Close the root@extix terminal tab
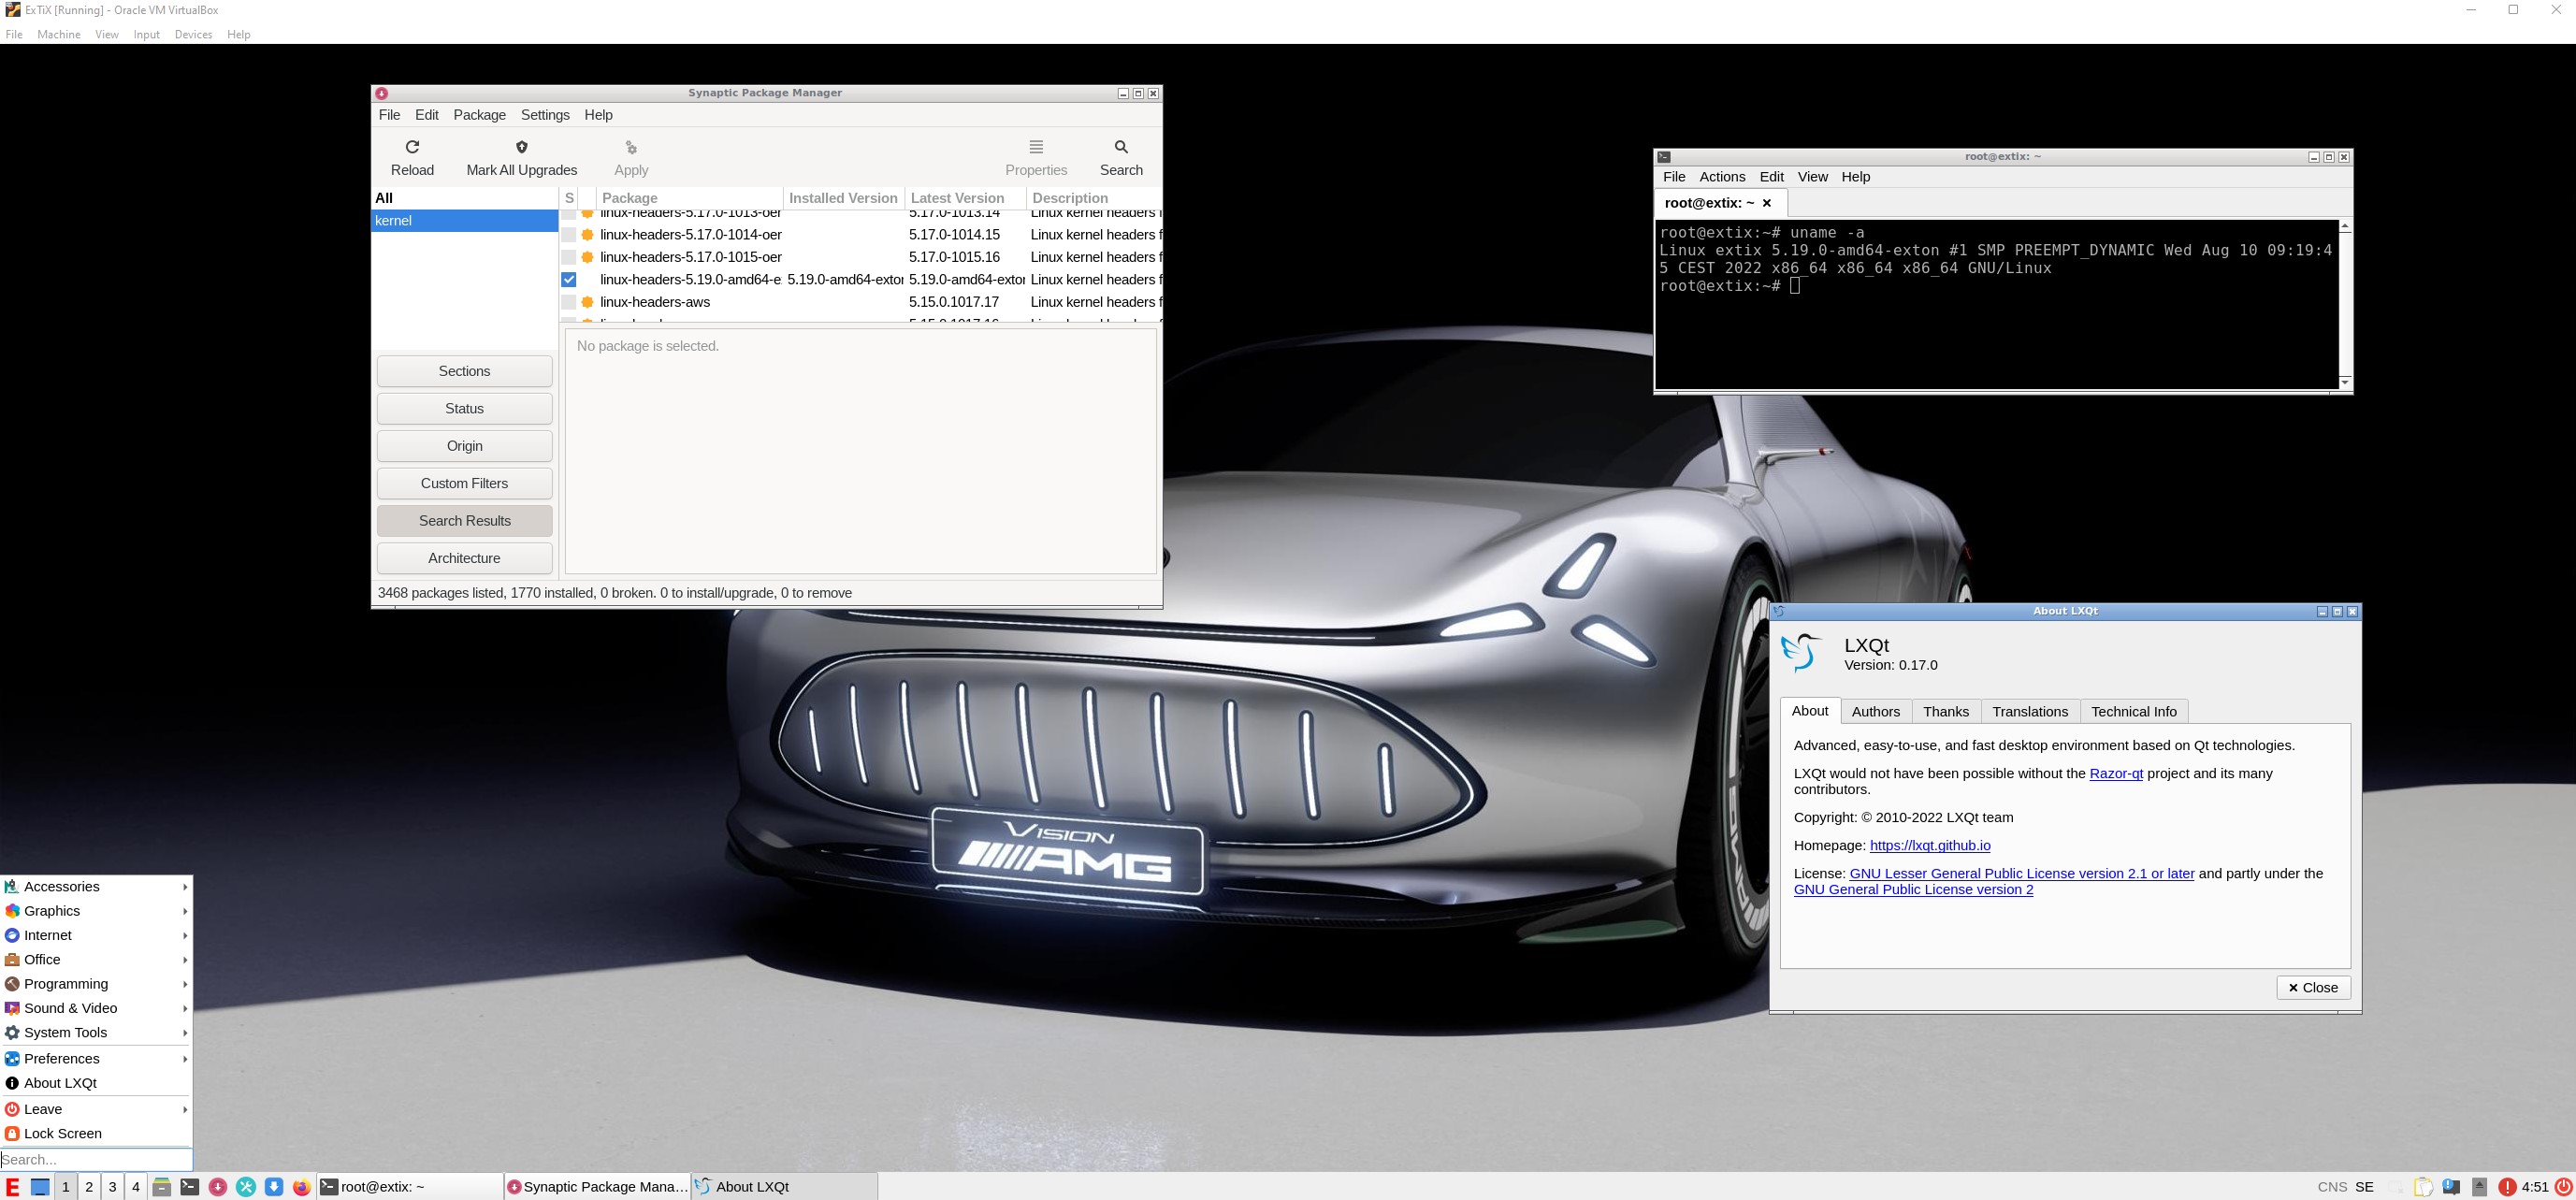Image resolution: width=2576 pixels, height=1200 pixels. pyautogui.click(x=1767, y=203)
